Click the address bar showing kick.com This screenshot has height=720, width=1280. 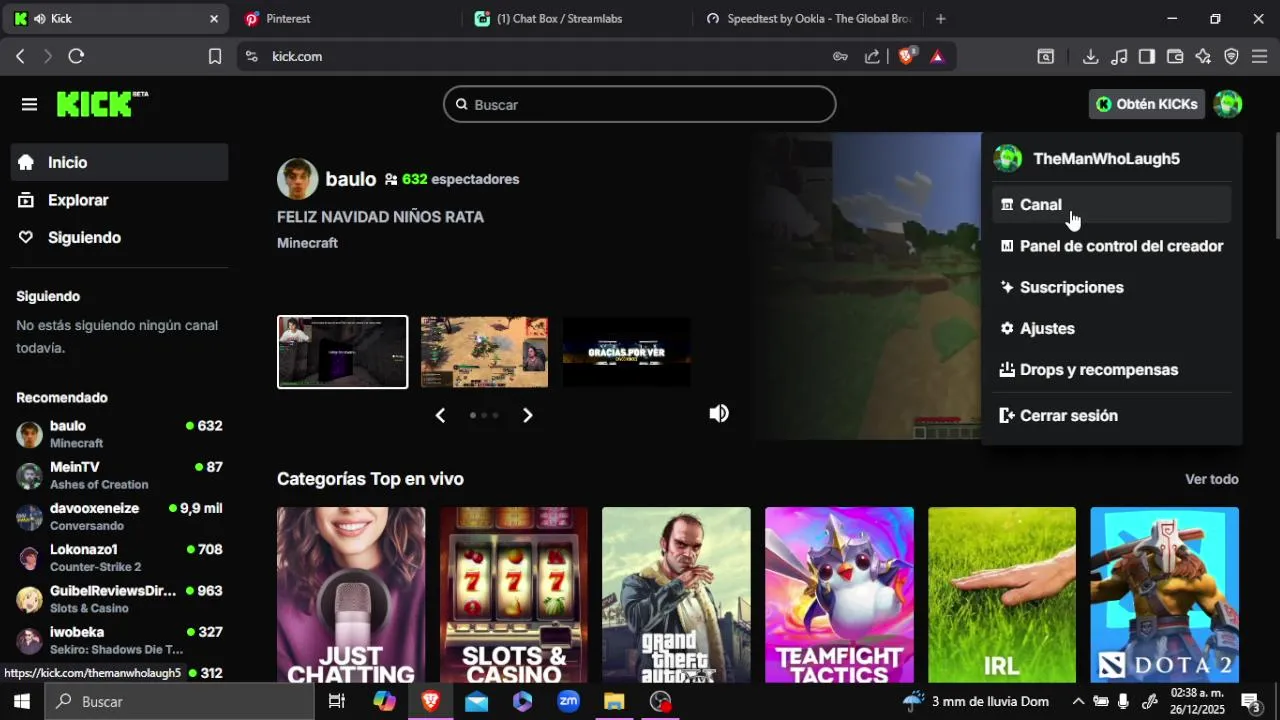540,57
